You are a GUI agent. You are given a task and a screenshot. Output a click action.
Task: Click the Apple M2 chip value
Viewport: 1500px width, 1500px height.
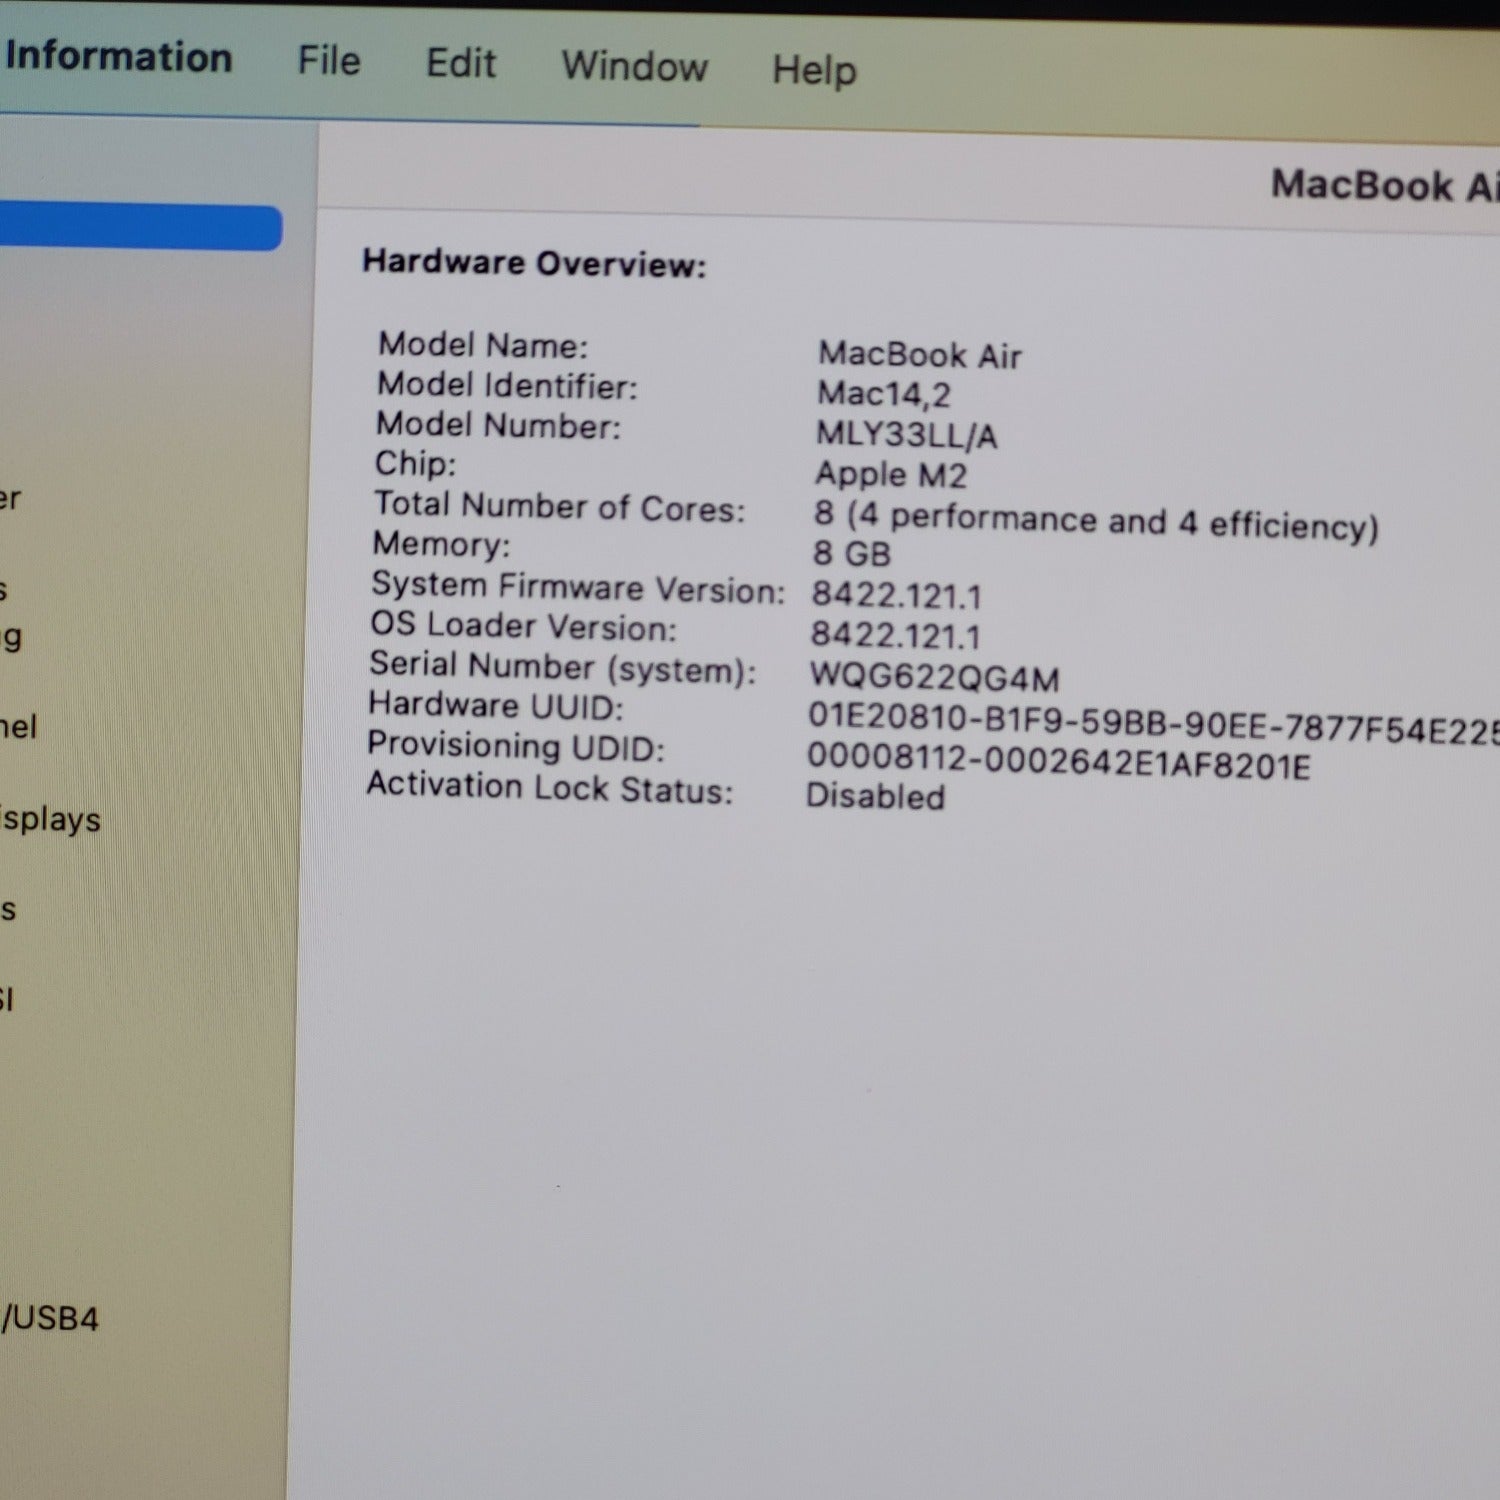coord(890,473)
